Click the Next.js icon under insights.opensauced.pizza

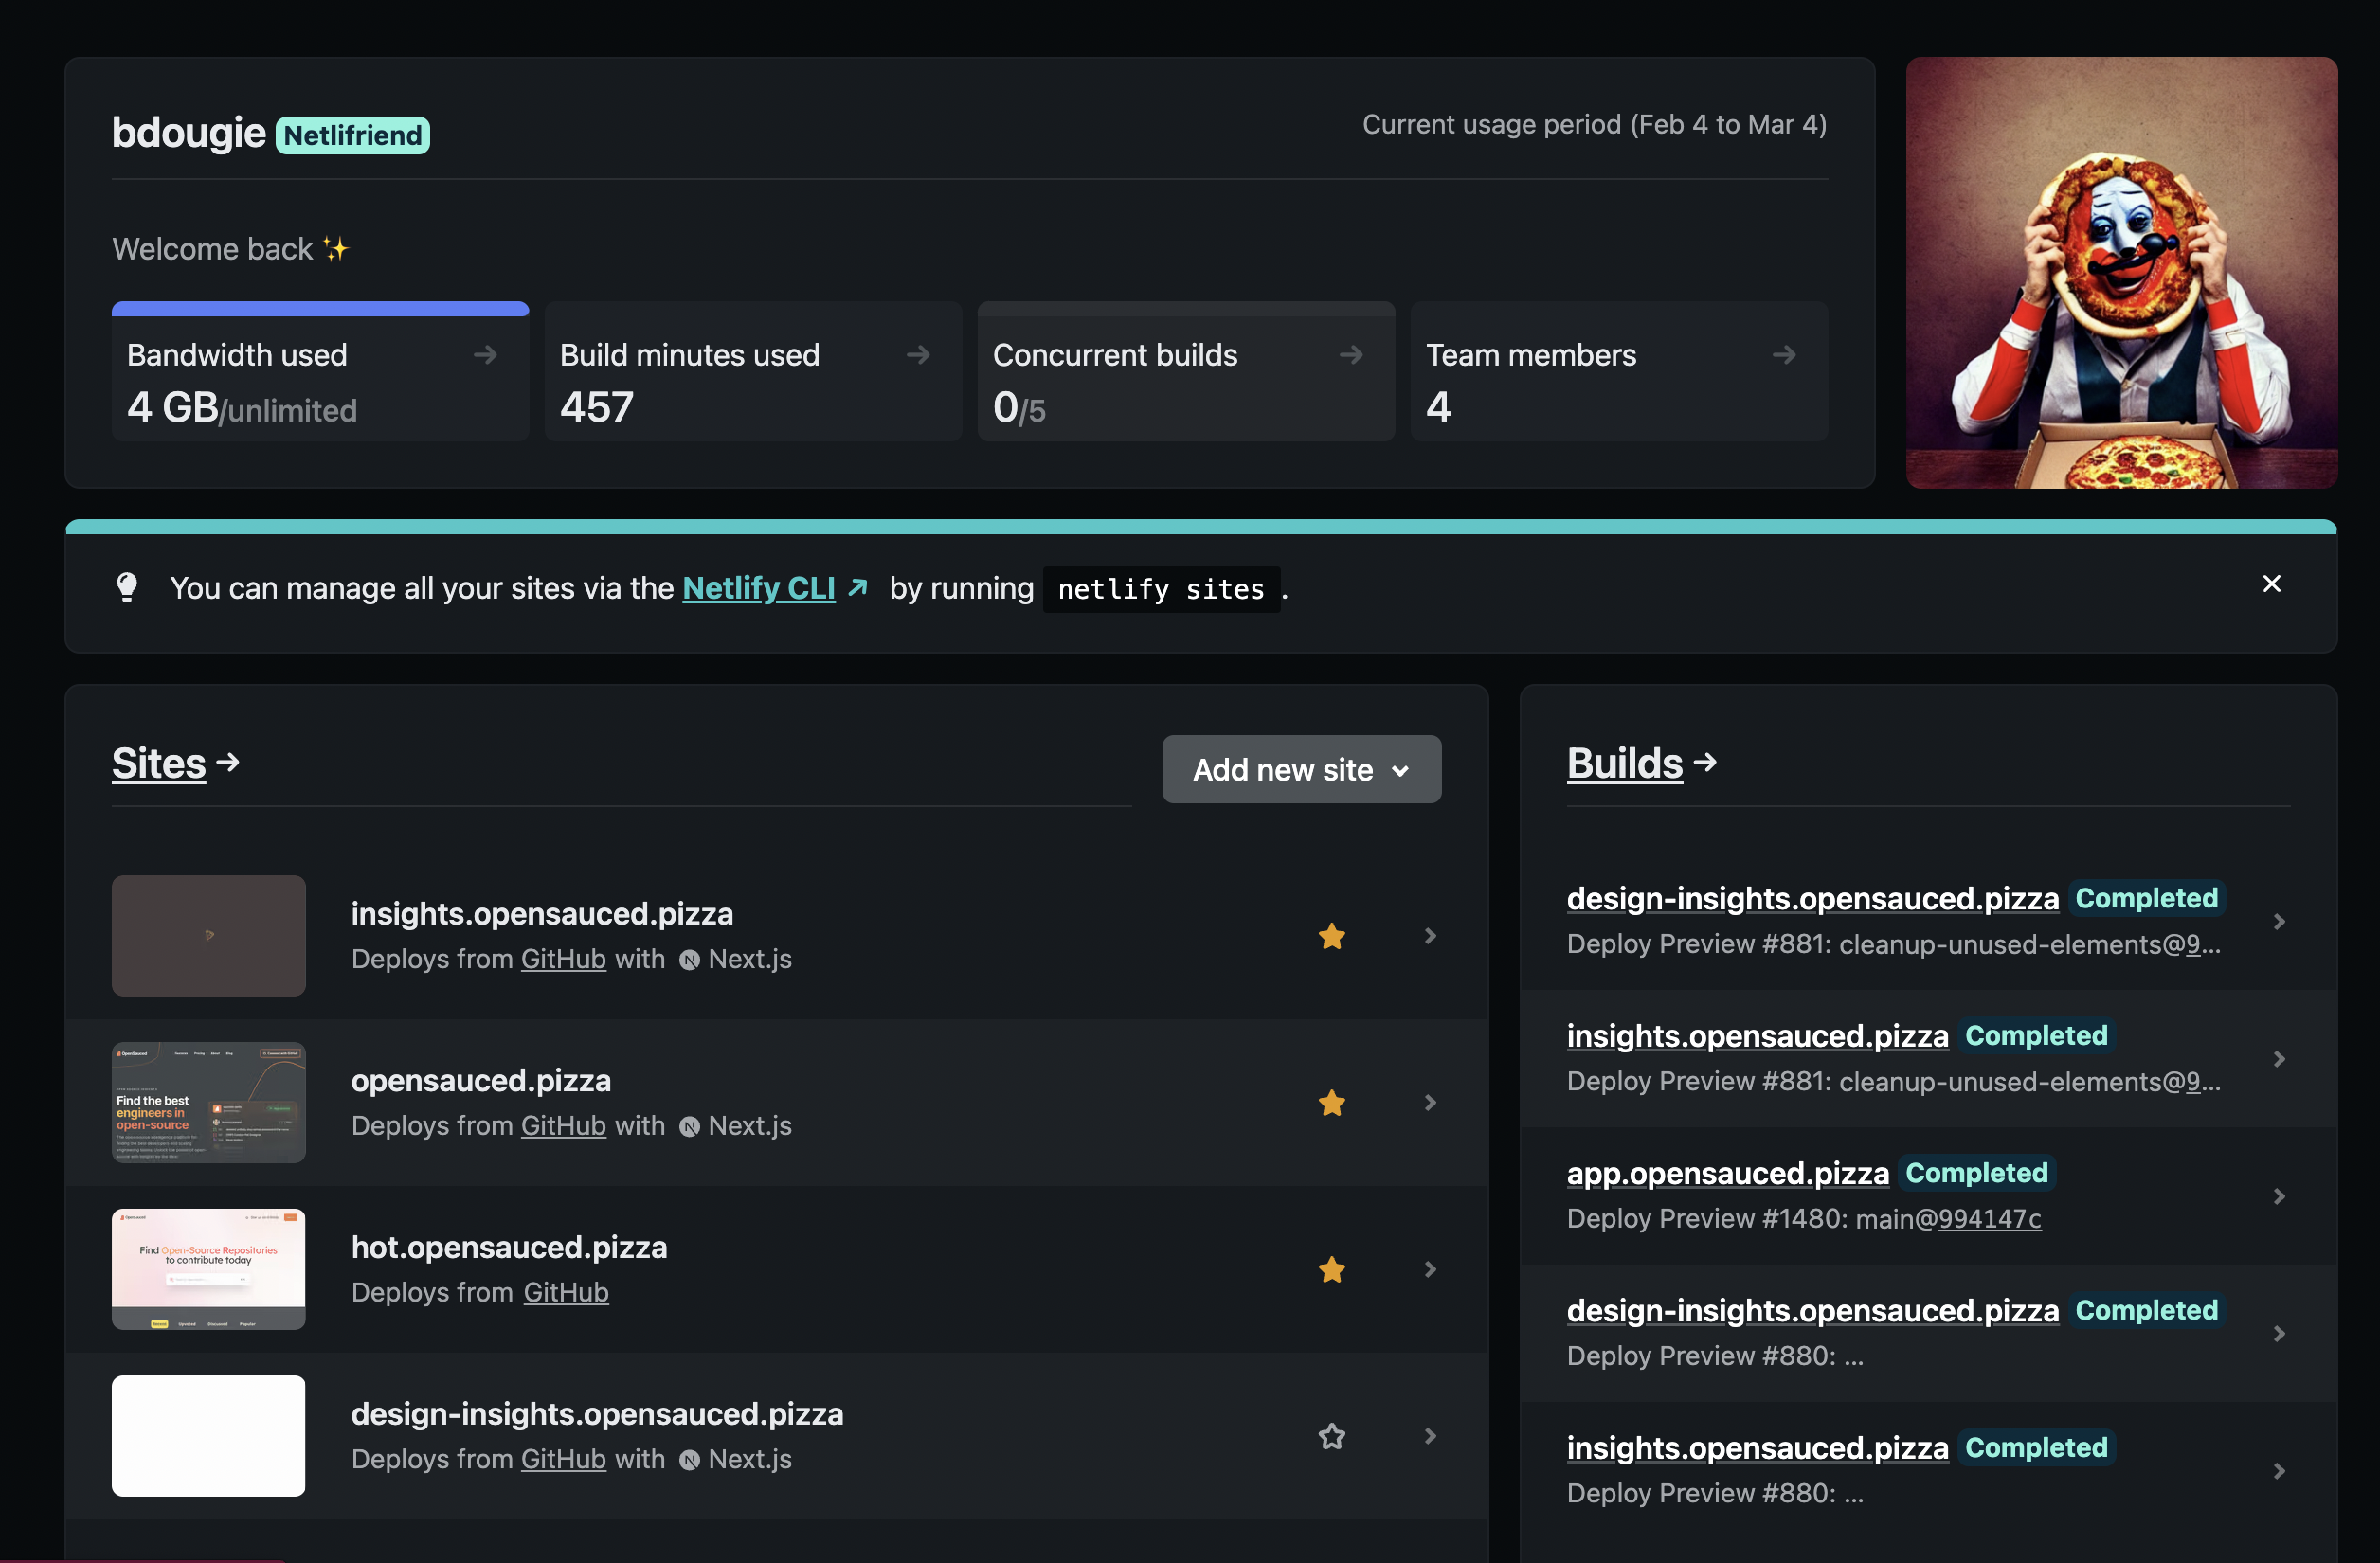[689, 960]
